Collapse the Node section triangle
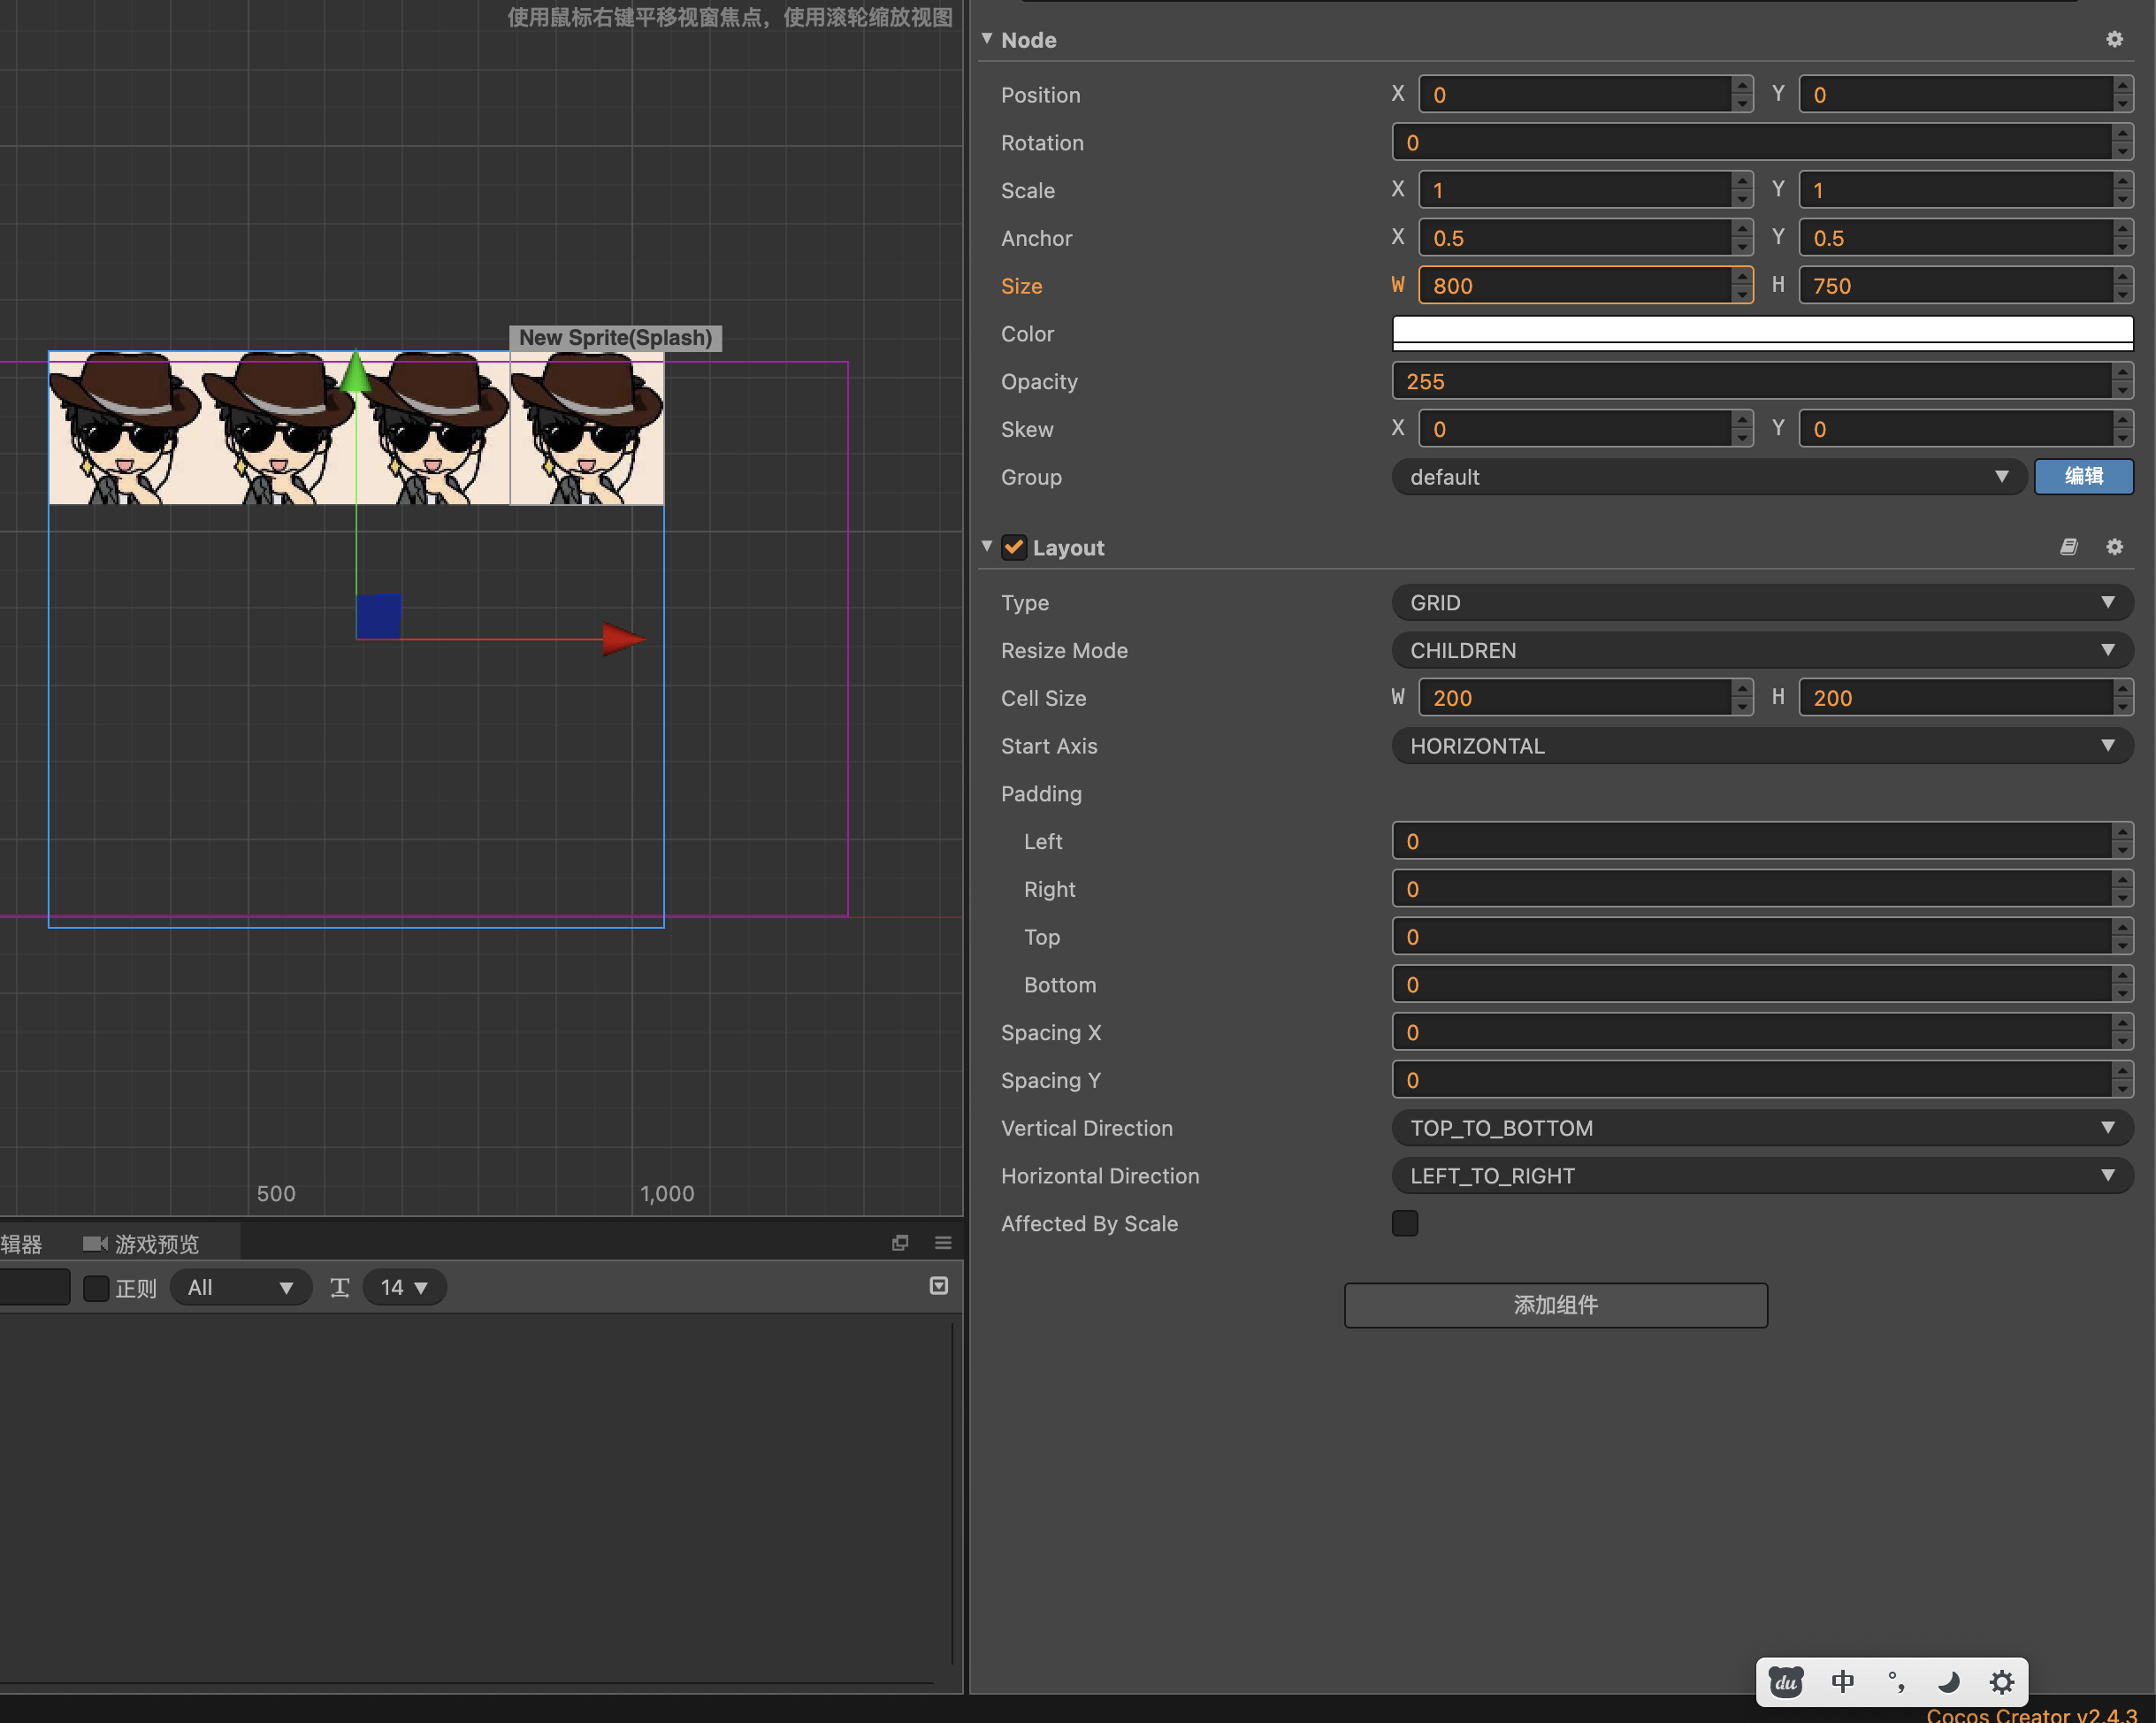This screenshot has width=2156, height=1723. pos(987,39)
